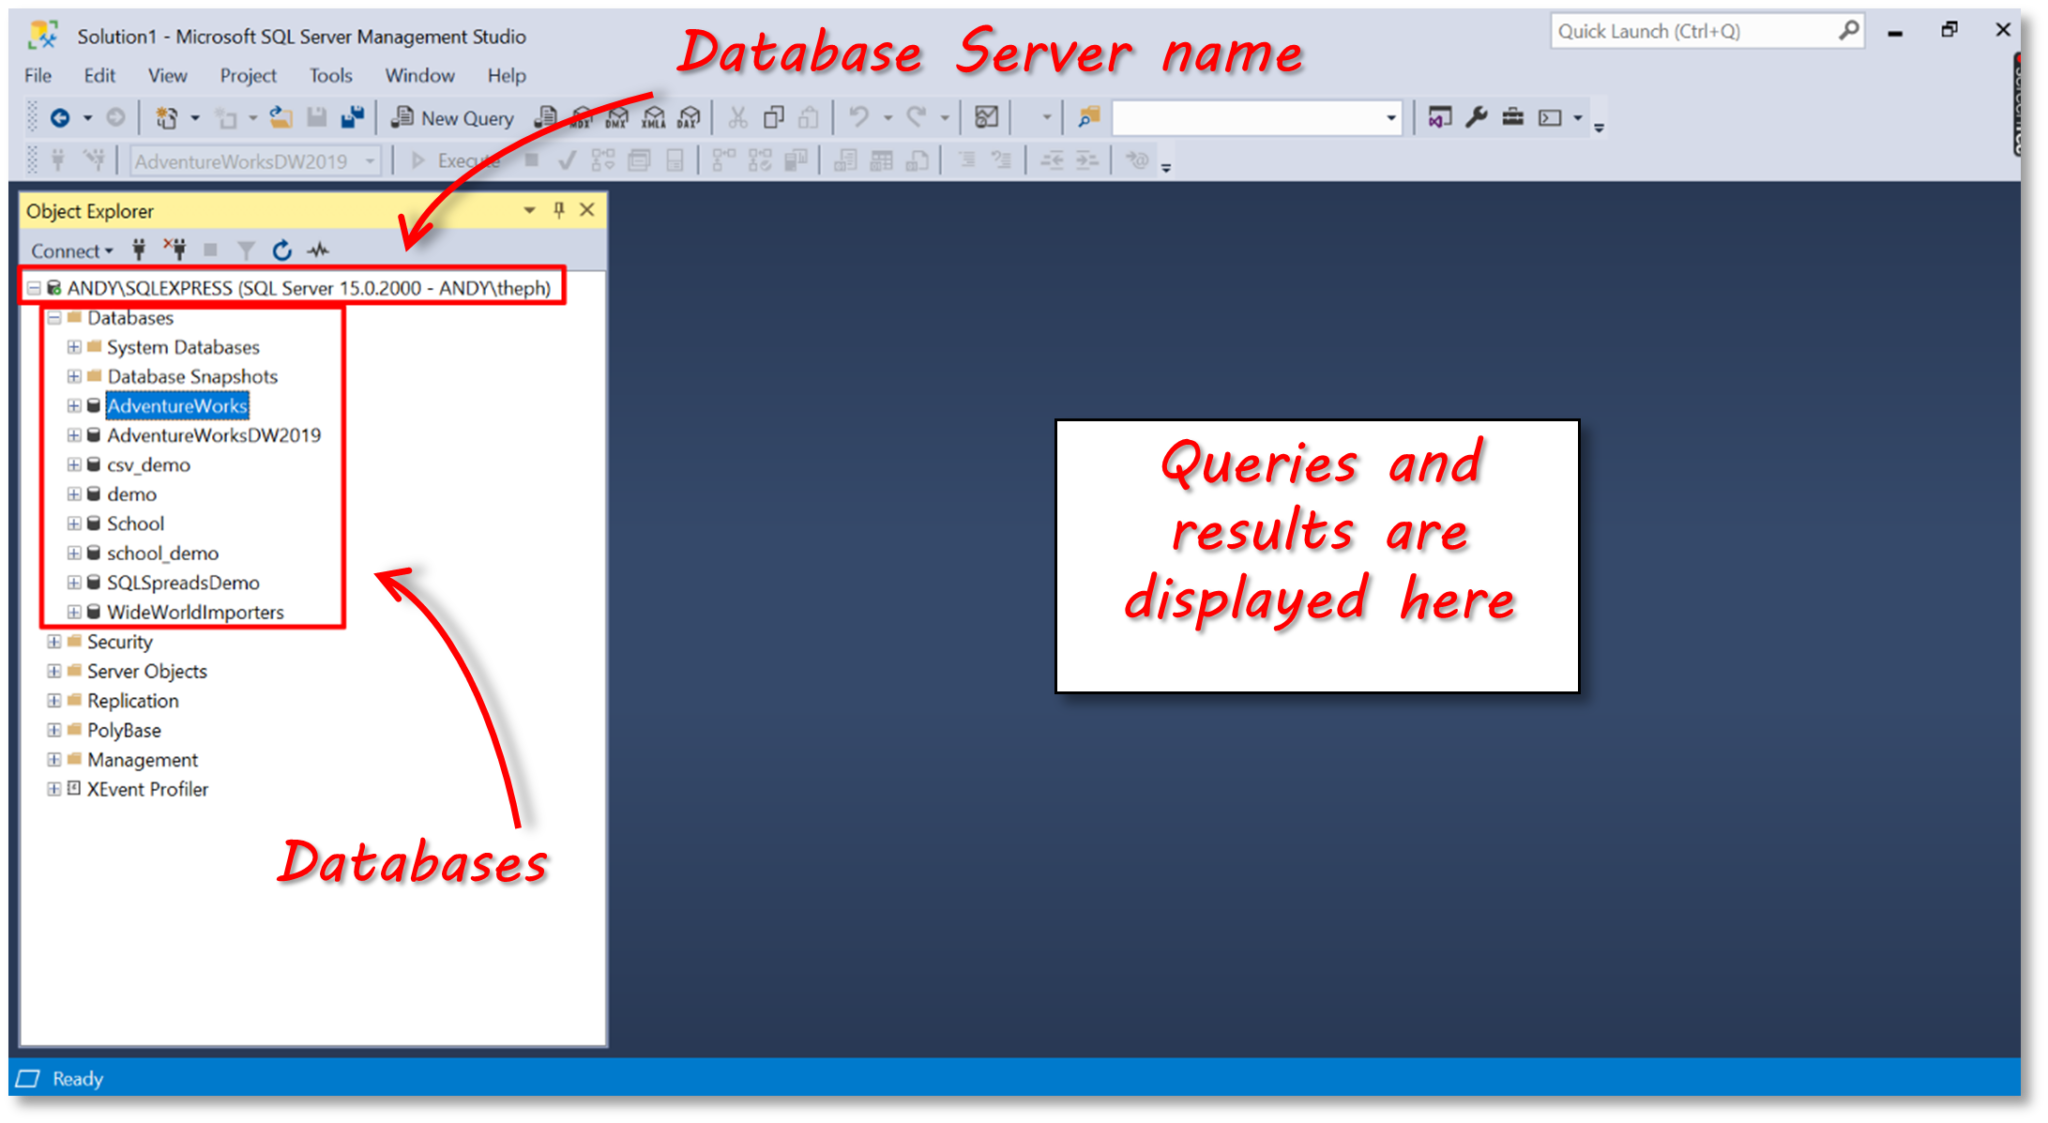Viewport: 2048px width, 1123px height.
Task: Collapse the ANDY\SQLEXPRESS server node
Action: tap(33, 287)
